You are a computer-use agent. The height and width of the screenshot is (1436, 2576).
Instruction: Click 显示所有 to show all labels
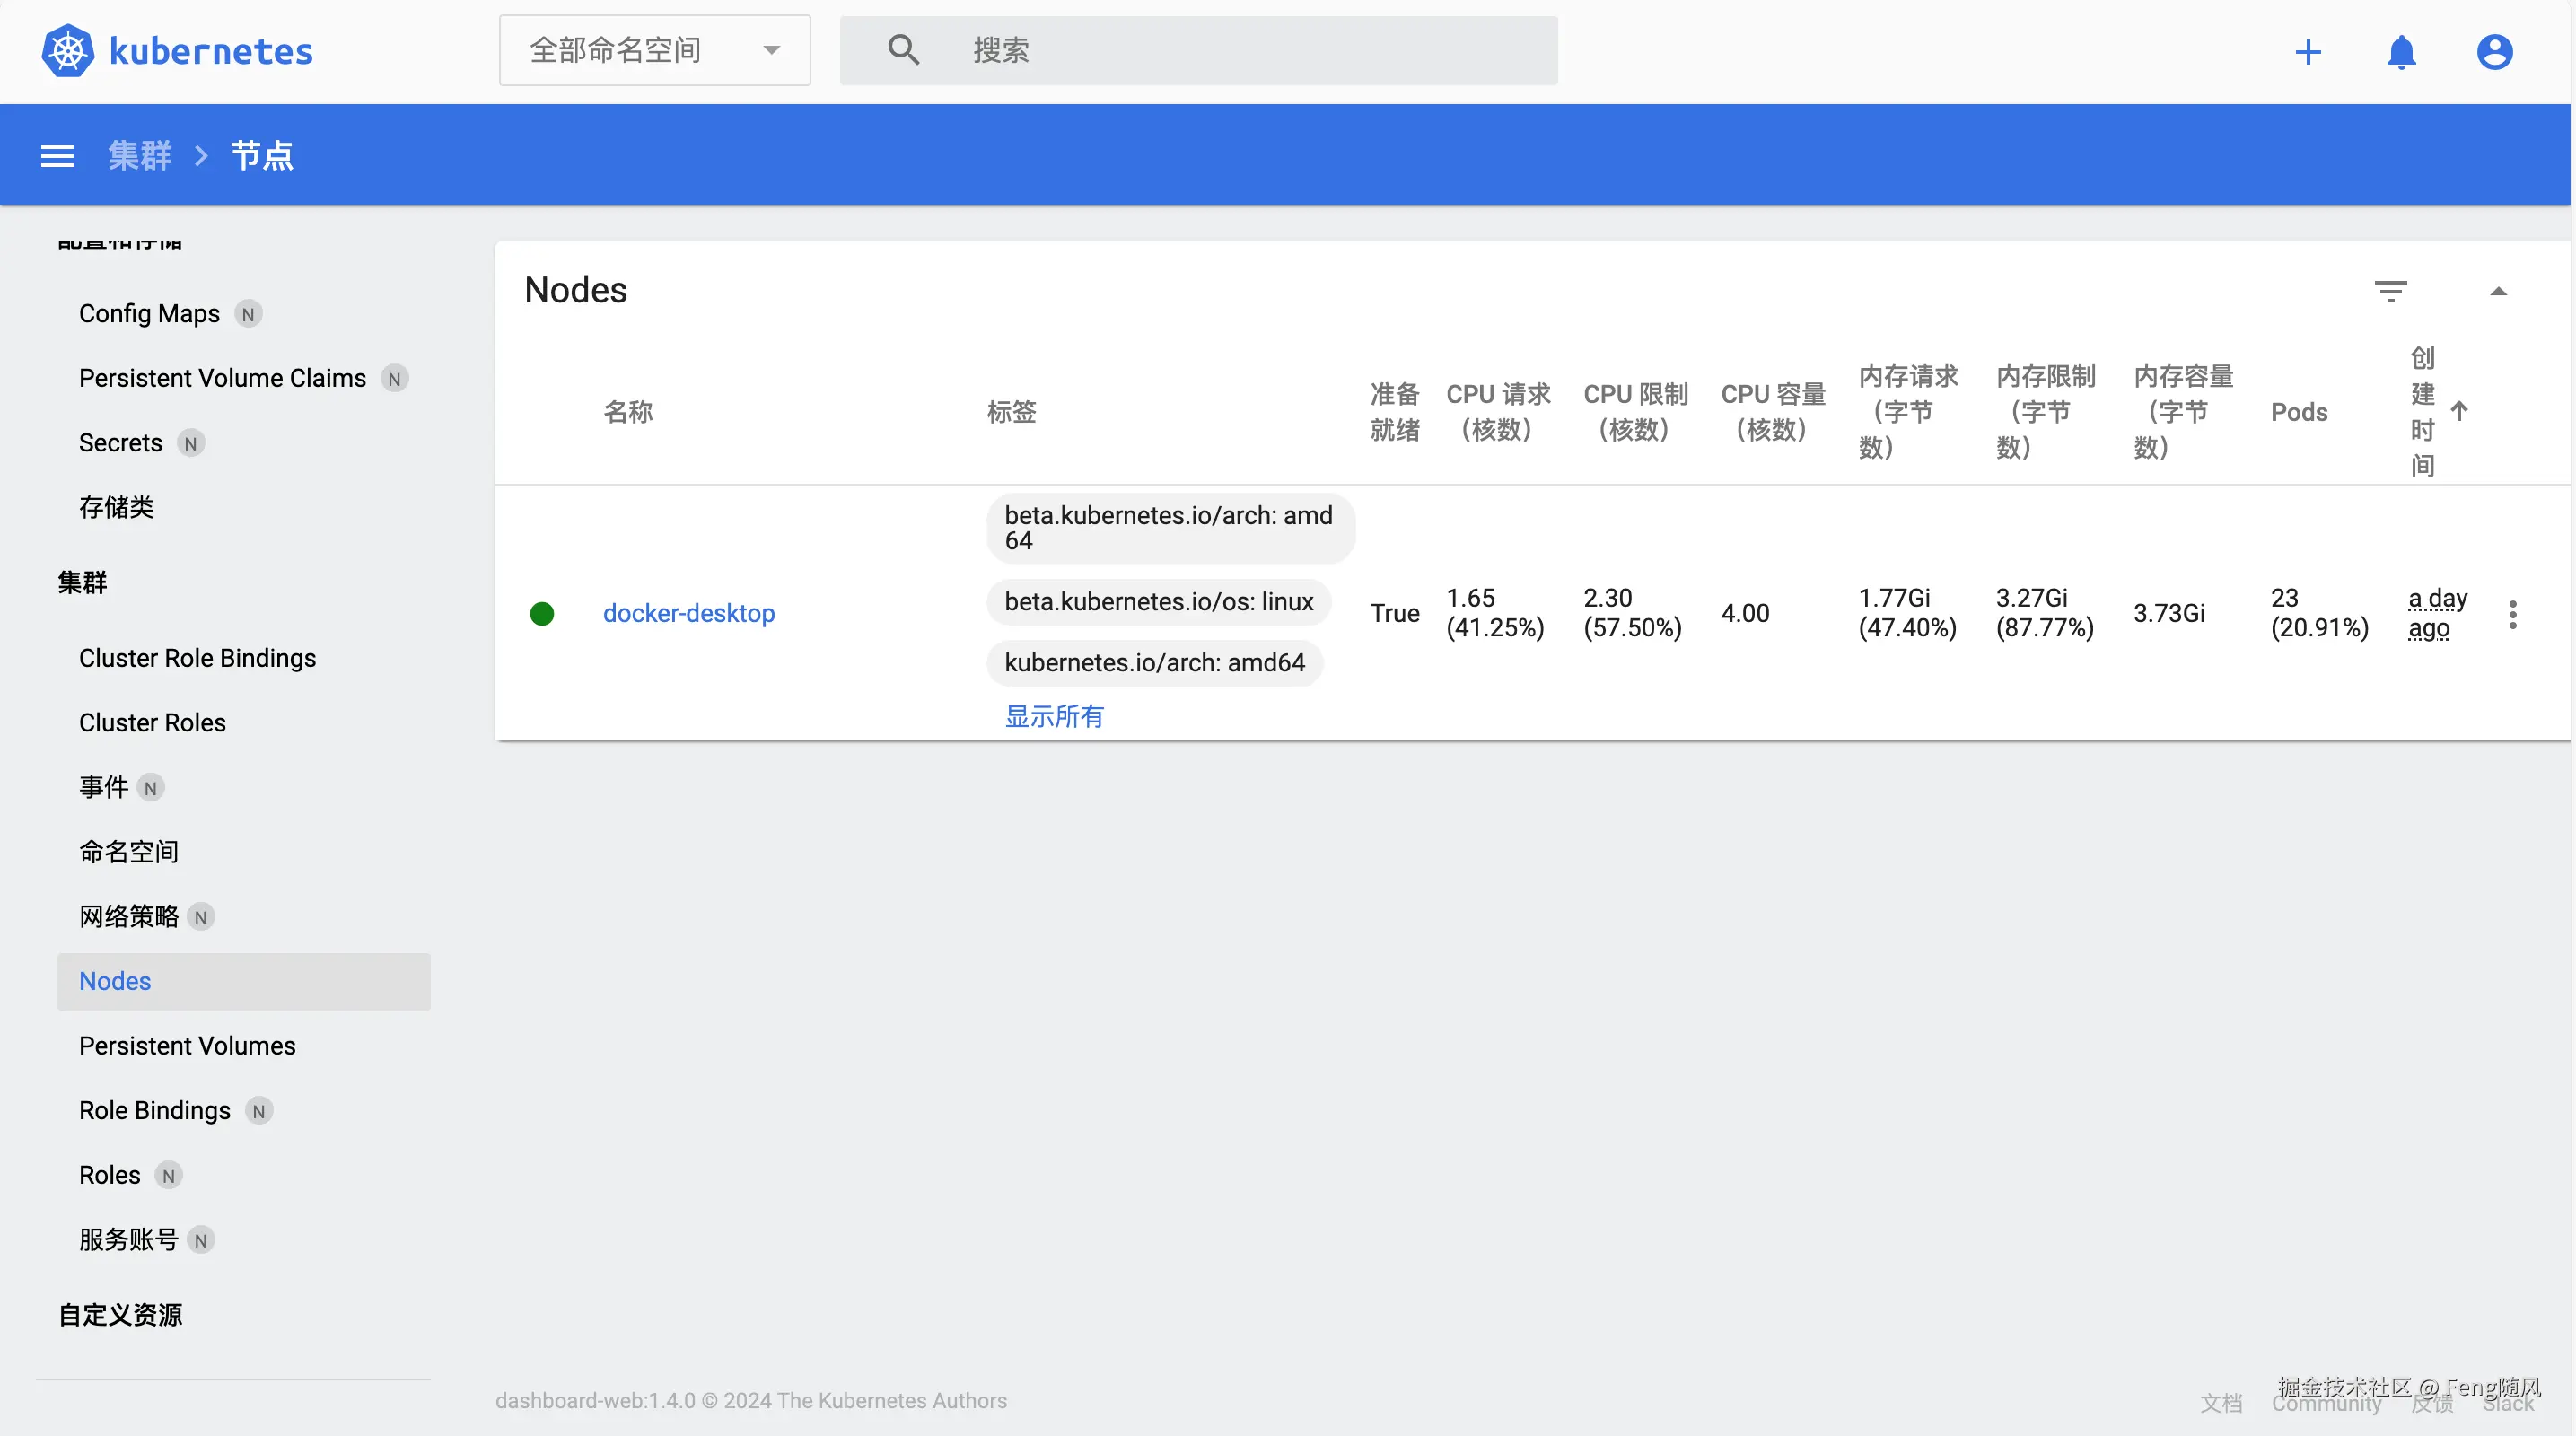point(1054,716)
